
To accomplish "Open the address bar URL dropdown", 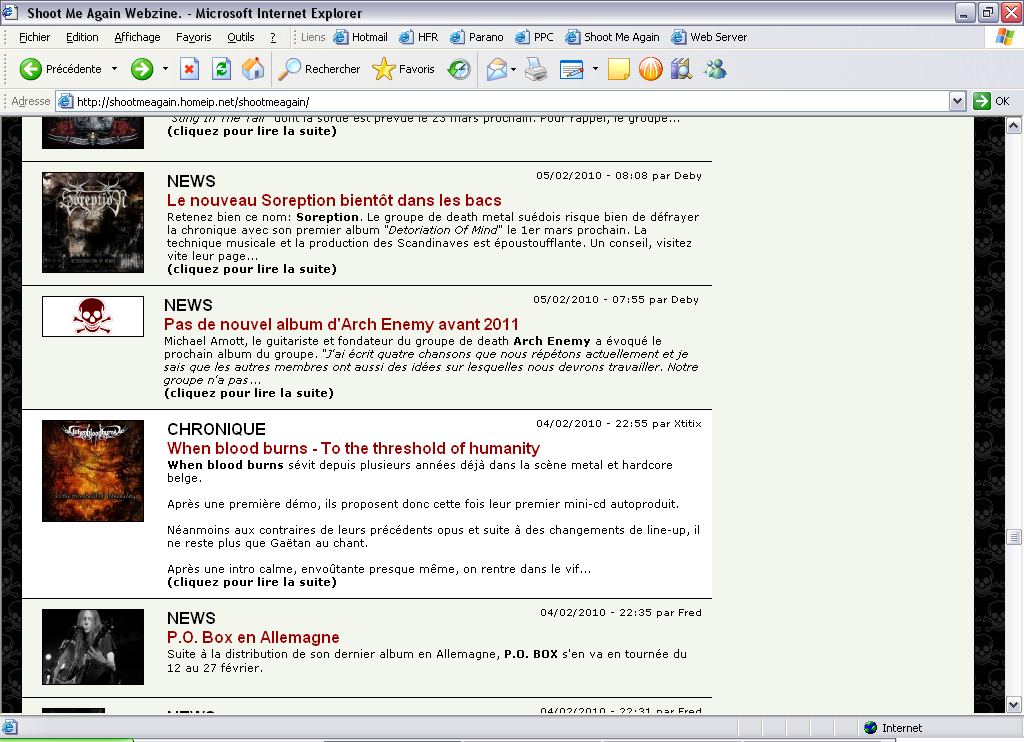I will pos(957,101).
